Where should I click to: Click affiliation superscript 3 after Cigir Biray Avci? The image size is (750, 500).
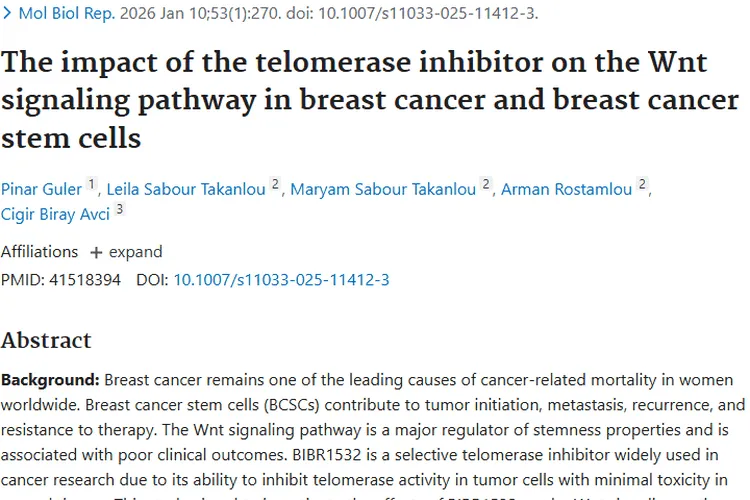119,209
